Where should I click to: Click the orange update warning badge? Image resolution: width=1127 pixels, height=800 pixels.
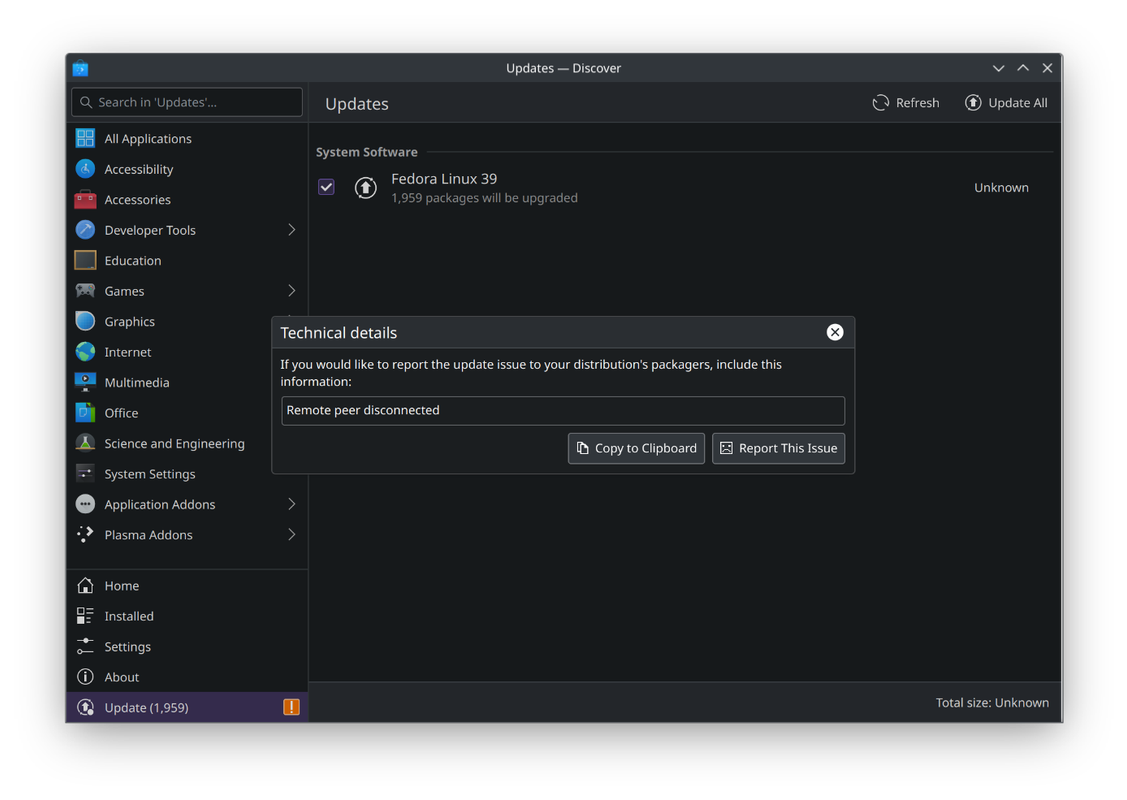coord(291,707)
